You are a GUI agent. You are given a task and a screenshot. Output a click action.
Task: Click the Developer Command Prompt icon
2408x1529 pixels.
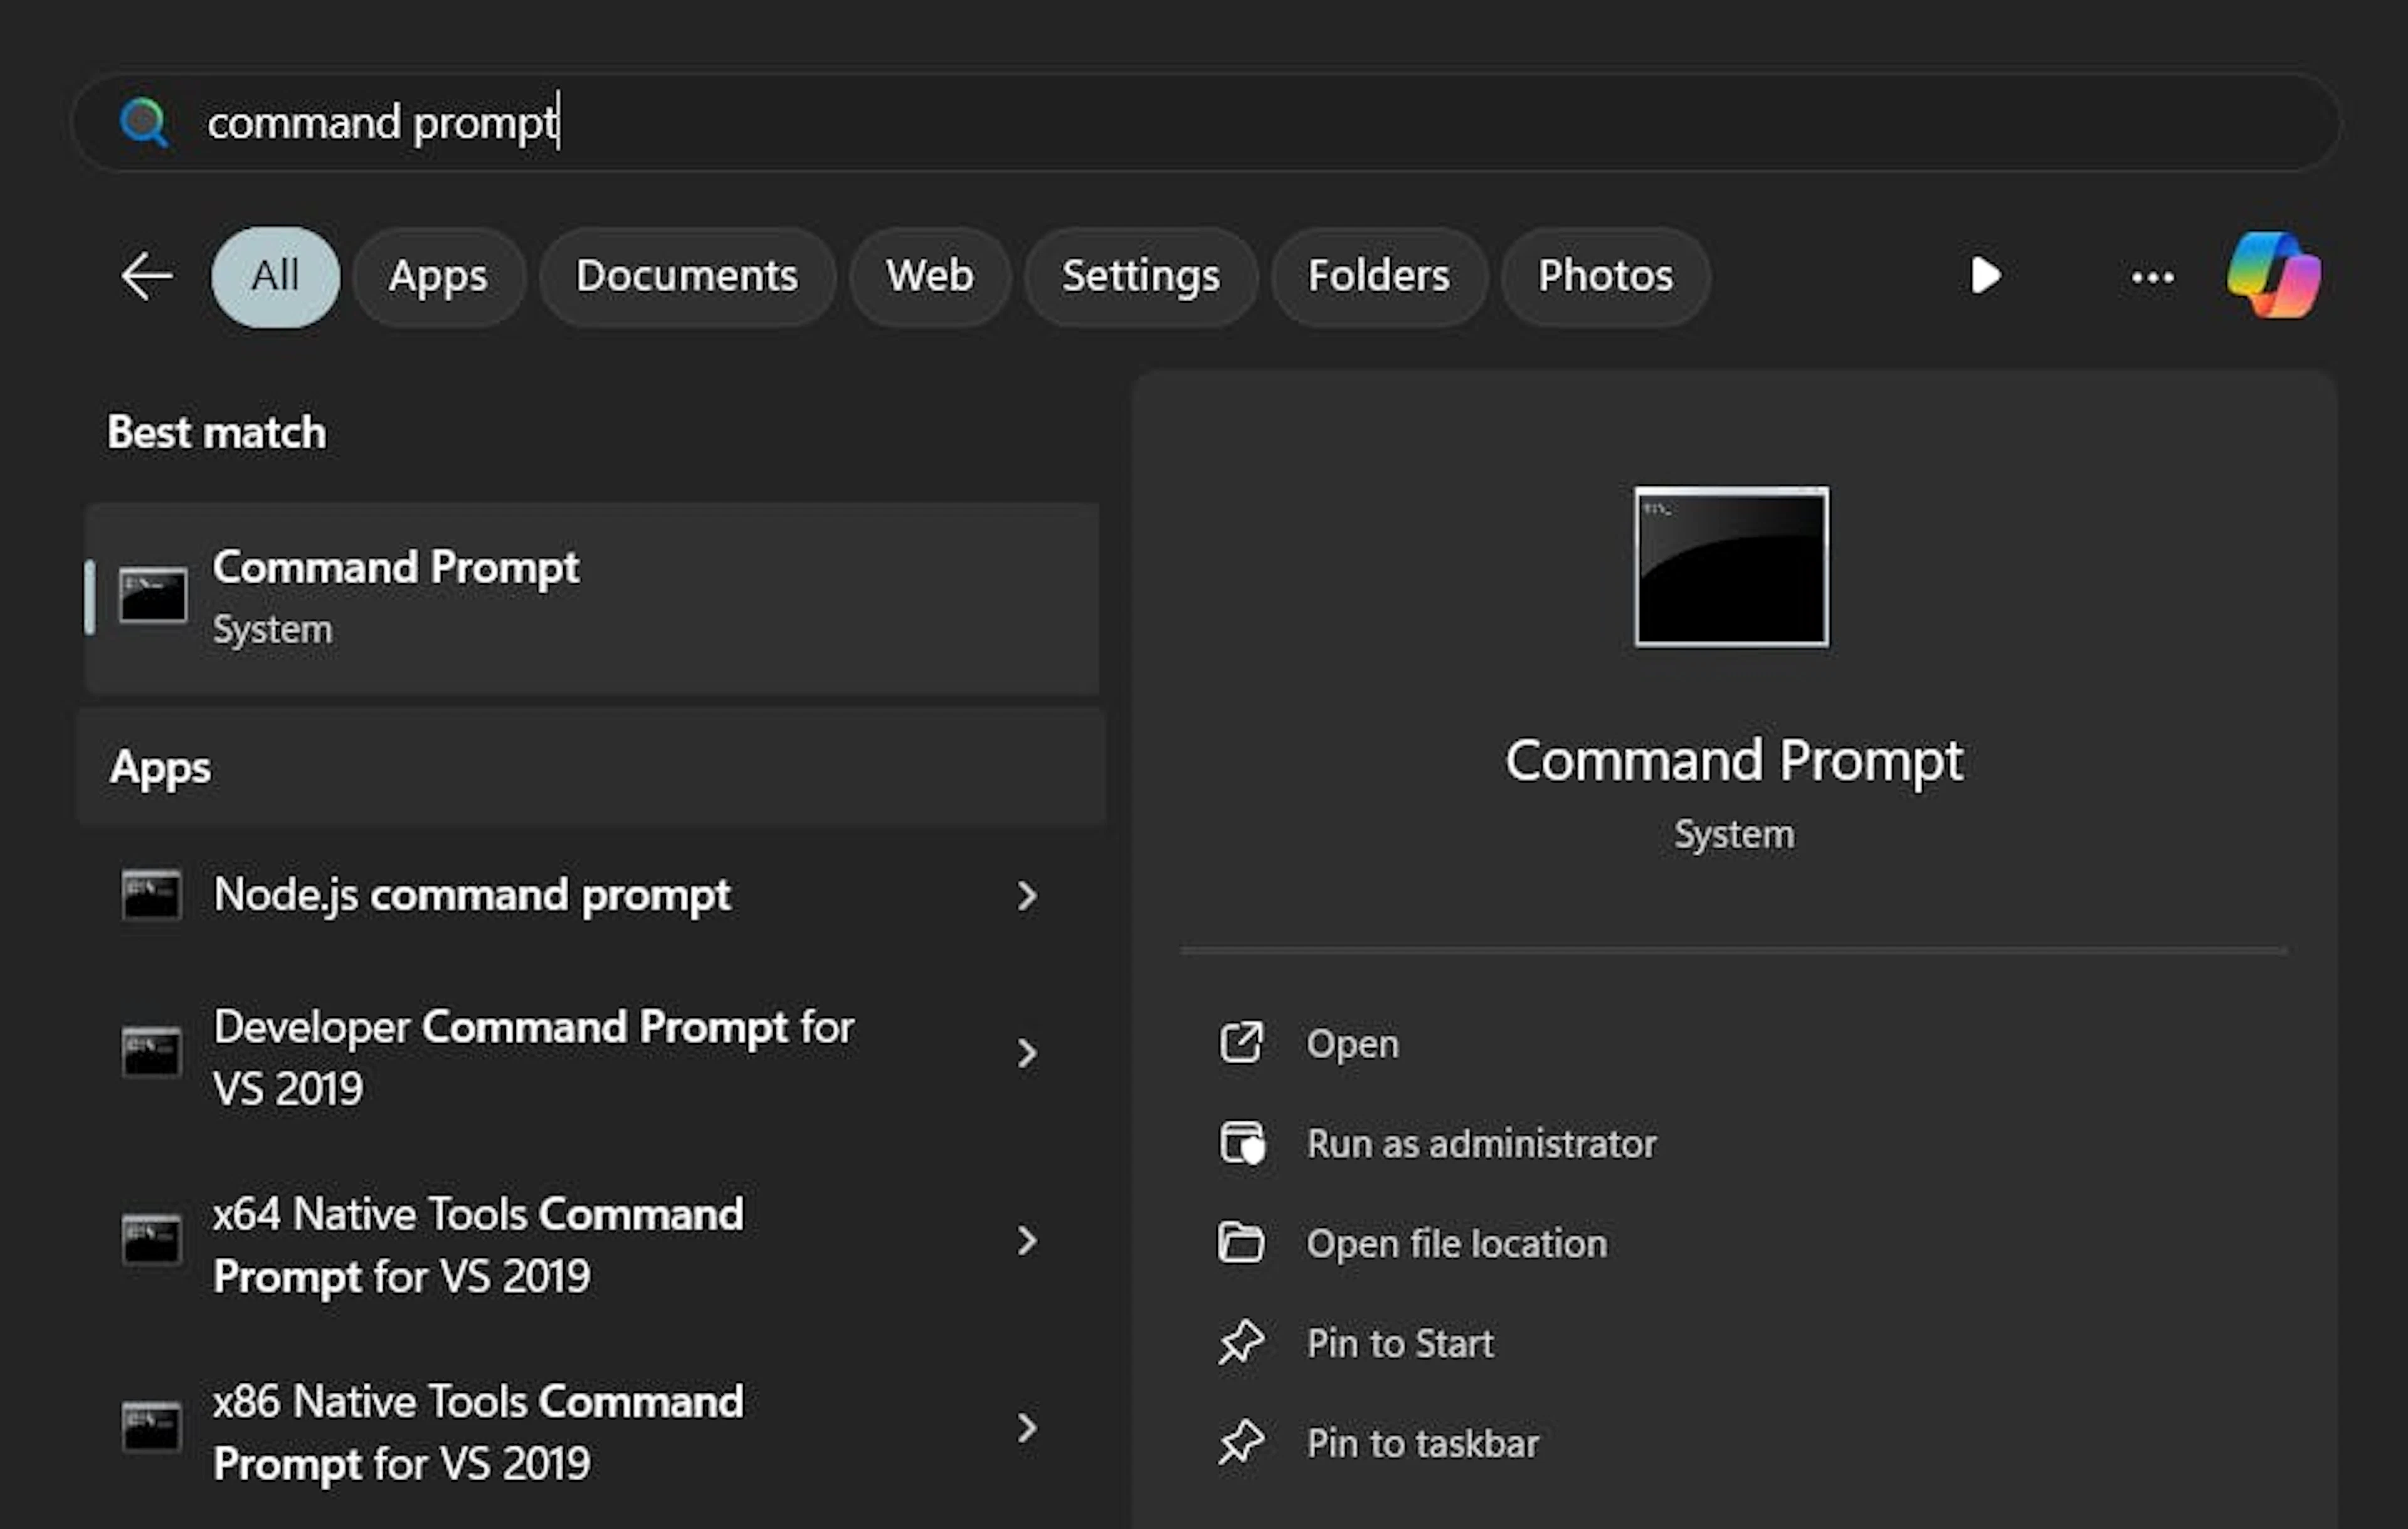click(151, 1052)
